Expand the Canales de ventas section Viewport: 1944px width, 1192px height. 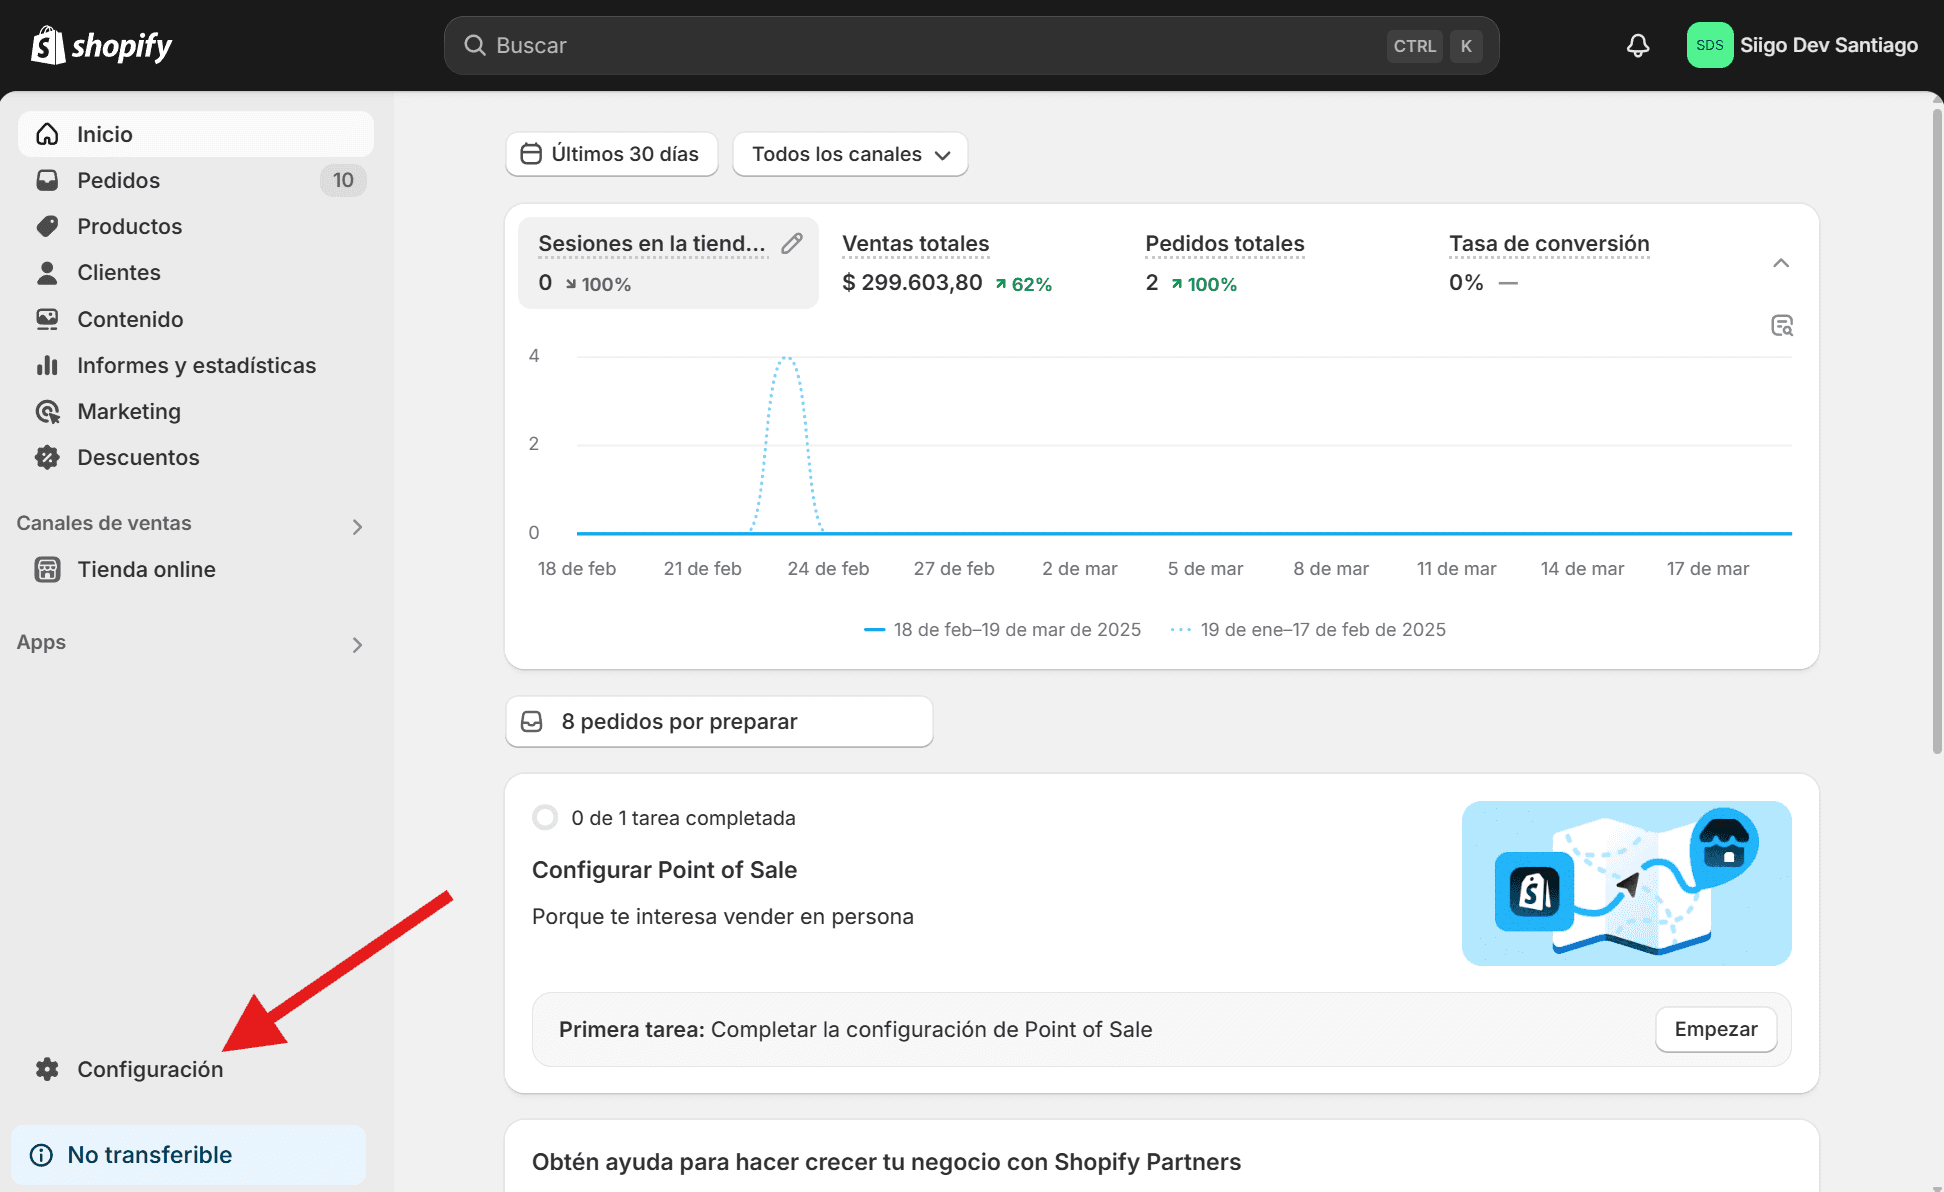(357, 526)
